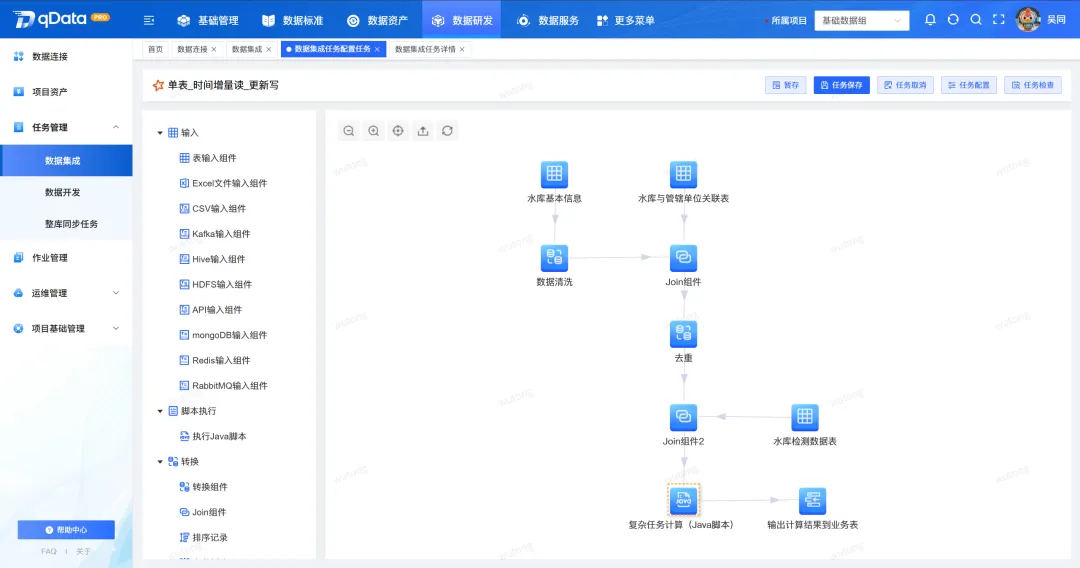Click the refresh canvas icon

[448, 131]
